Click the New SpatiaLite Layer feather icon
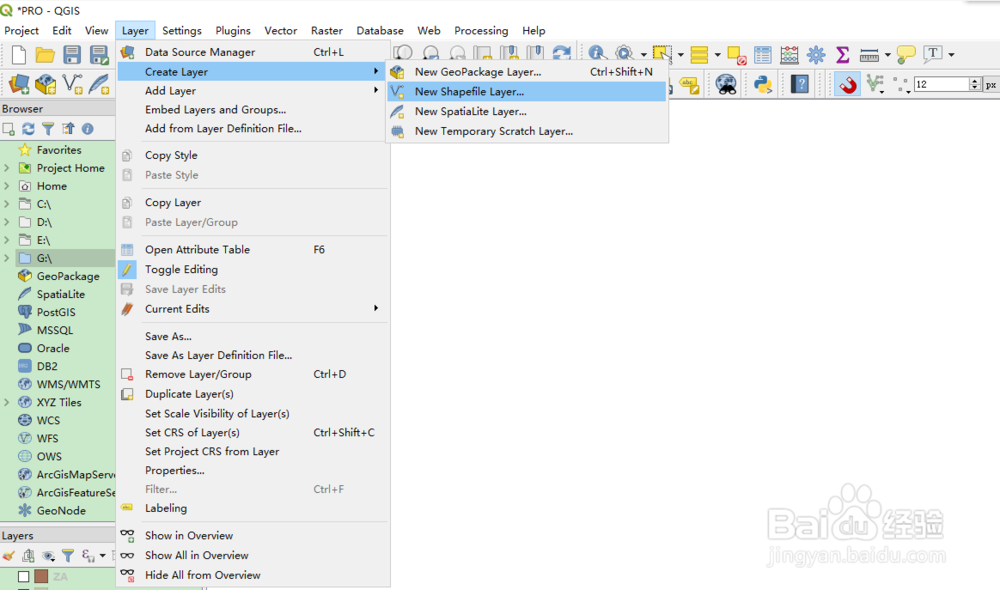Screen dimensions: 1000x590 [99, 84]
